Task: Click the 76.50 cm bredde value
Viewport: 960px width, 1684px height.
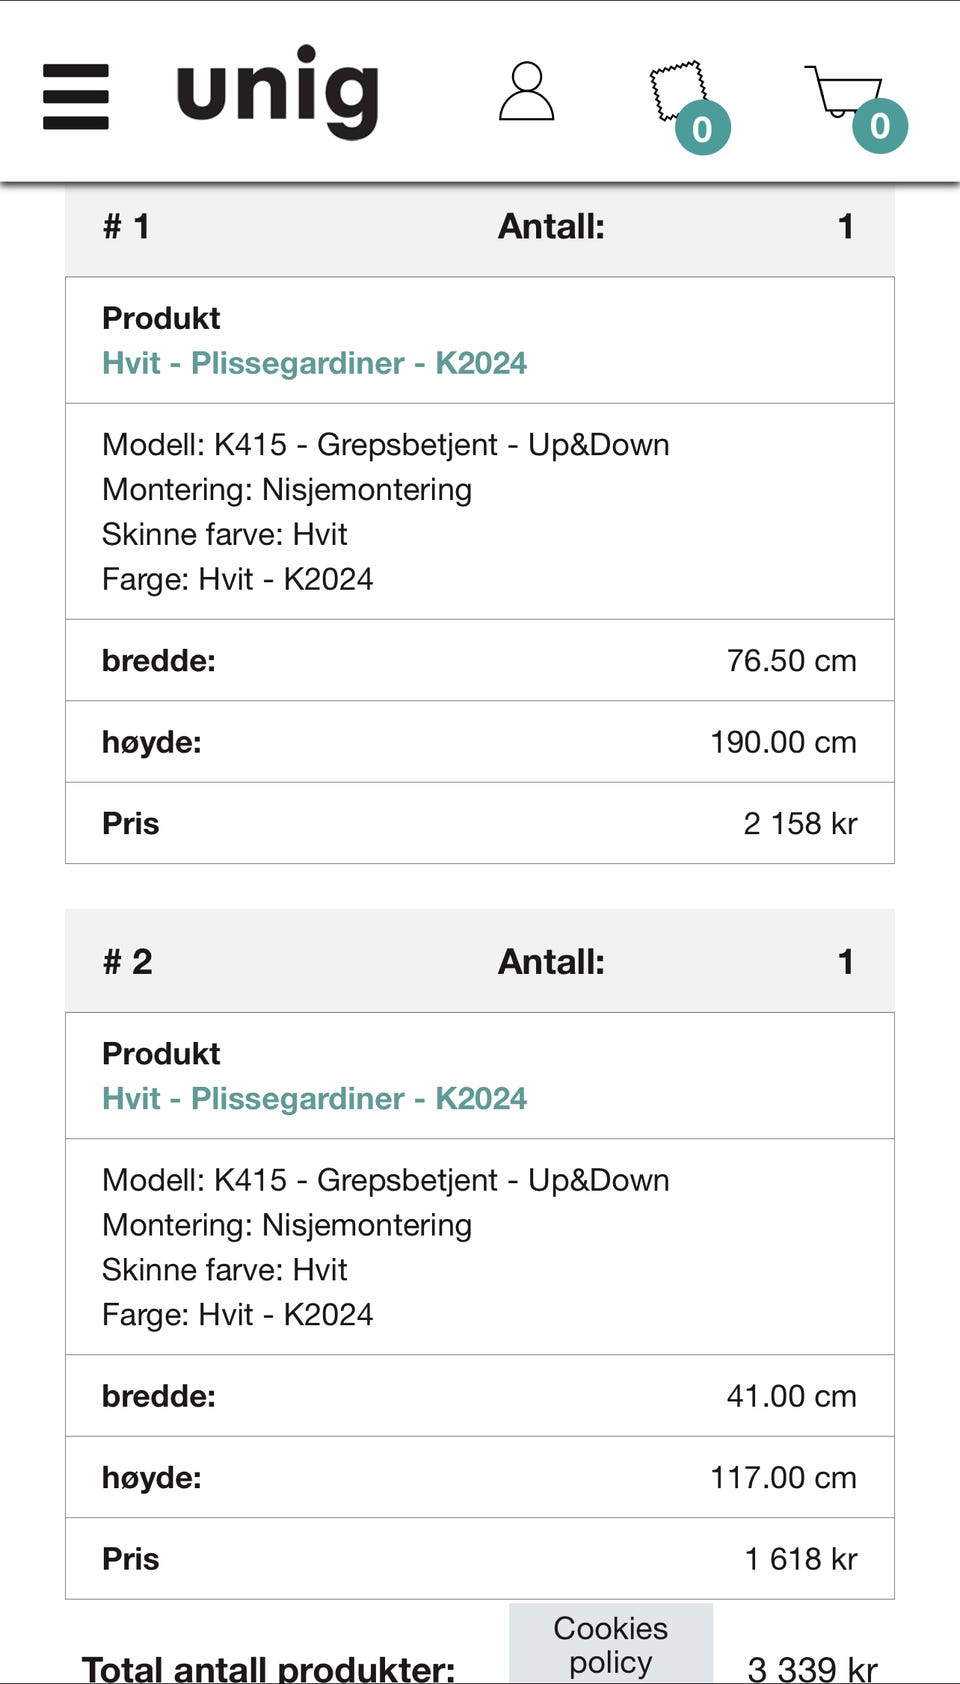Action: tap(791, 660)
